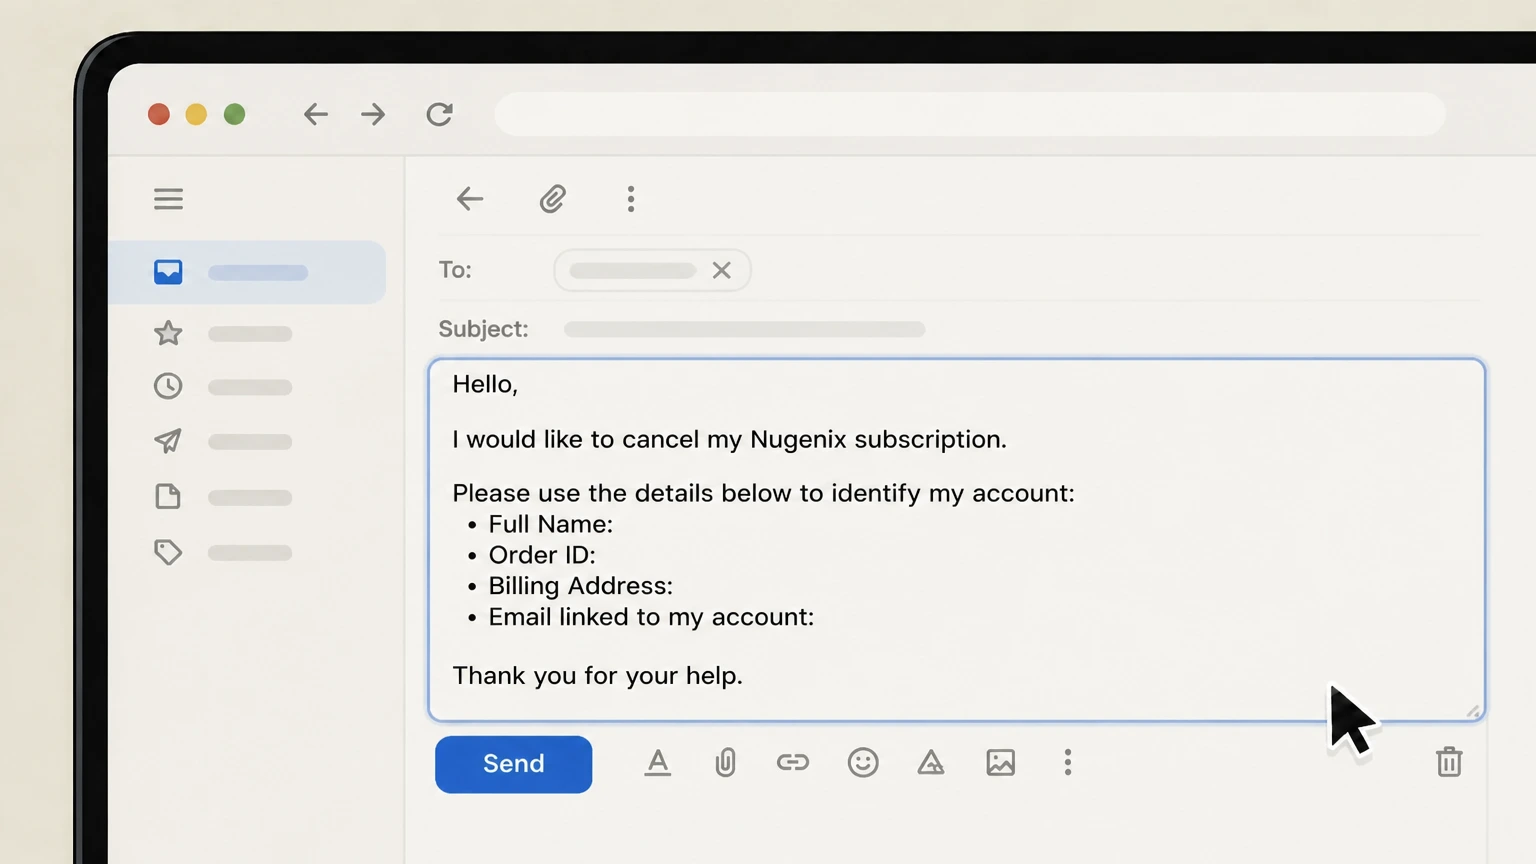
Task: Open the Labels tag icon
Action: [x=168, y=552]
